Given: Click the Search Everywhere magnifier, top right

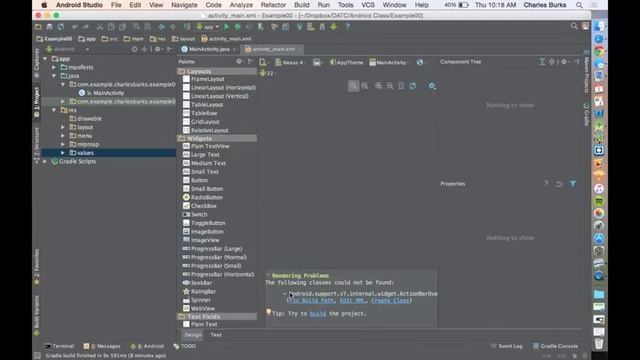Looking at the screenshot, I should pos(574,27).
